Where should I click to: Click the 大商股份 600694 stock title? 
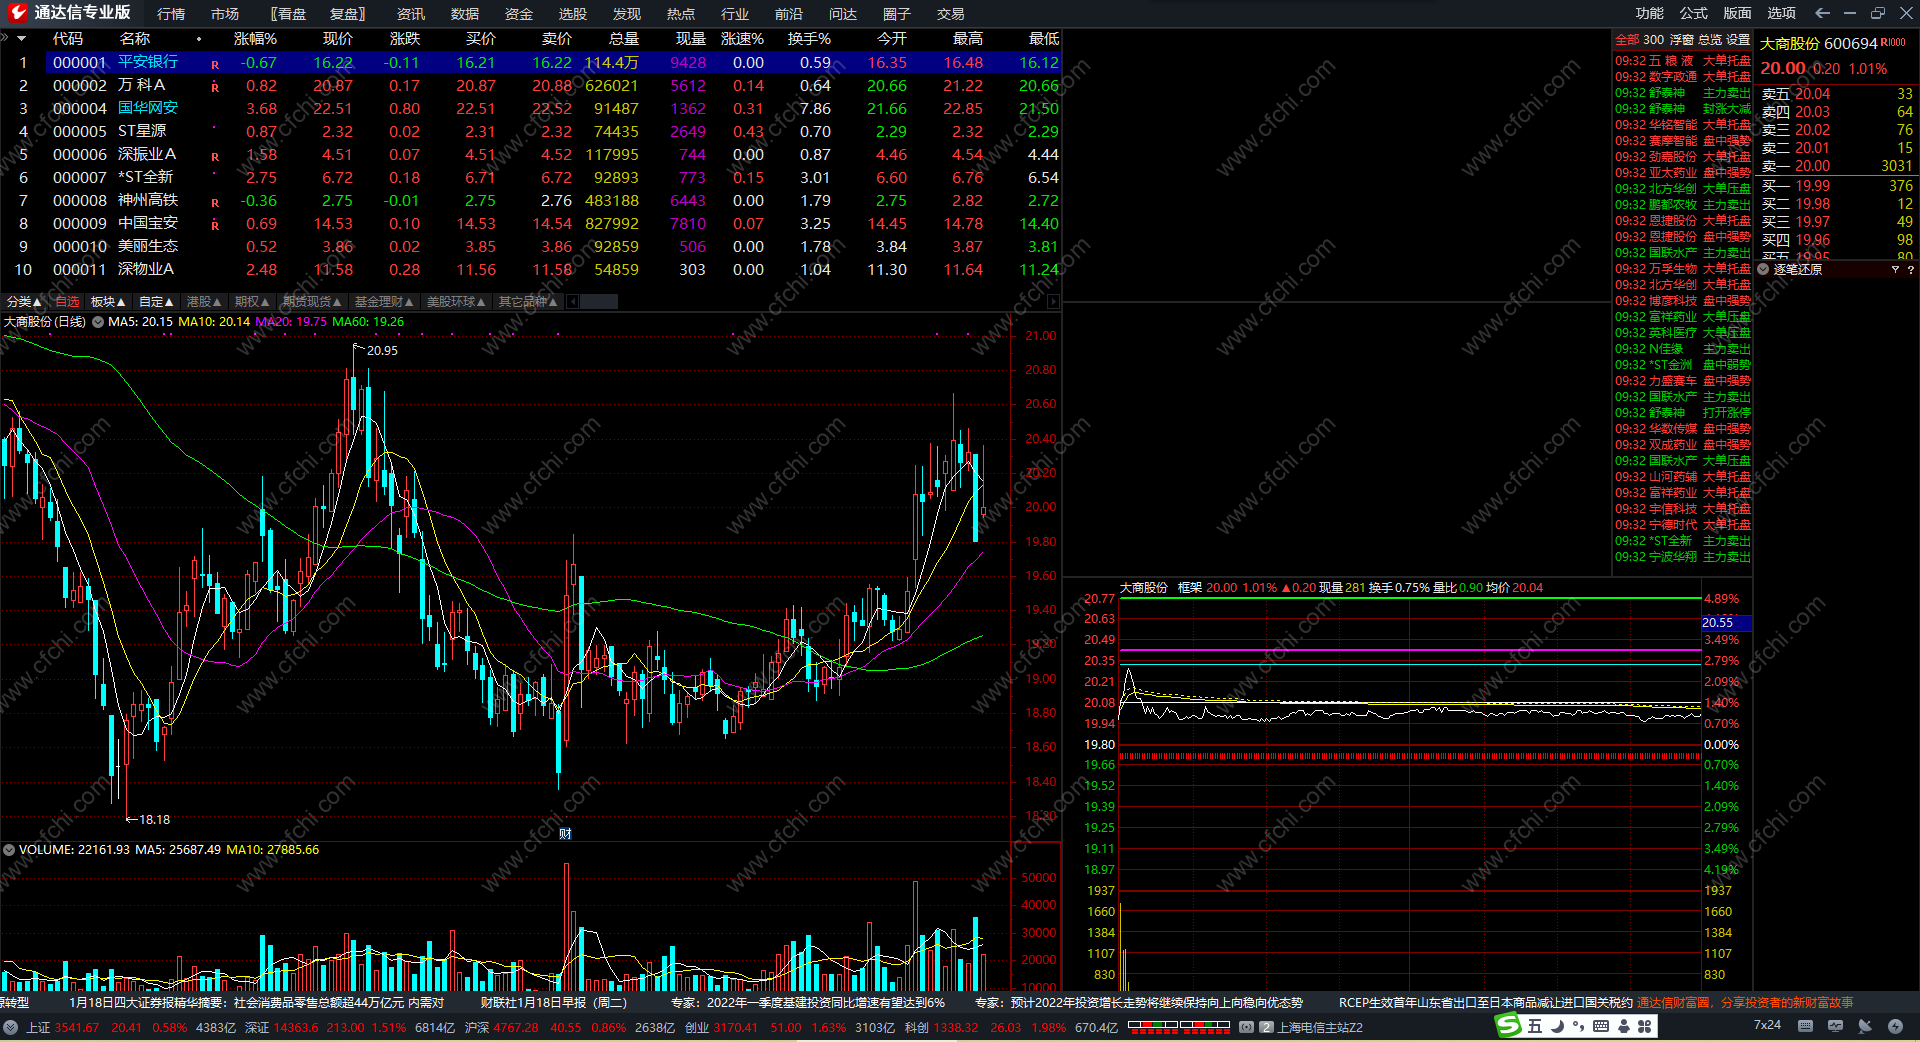pos(1818,44)
